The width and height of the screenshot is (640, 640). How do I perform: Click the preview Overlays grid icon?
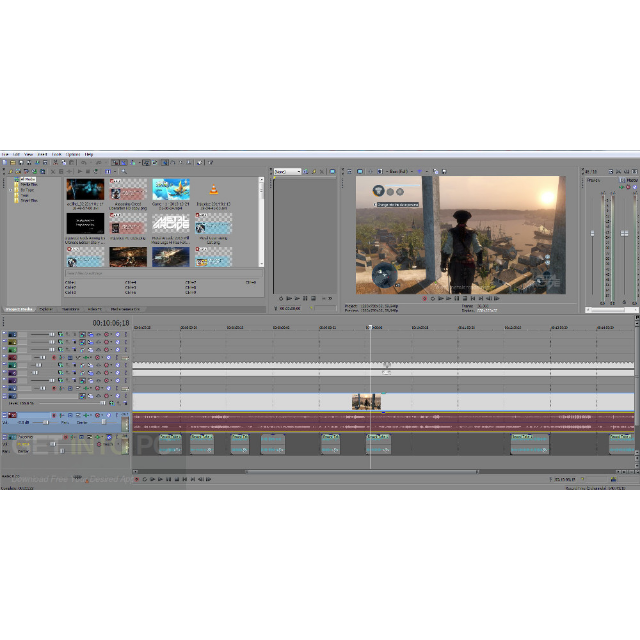(x=419, y=172)
